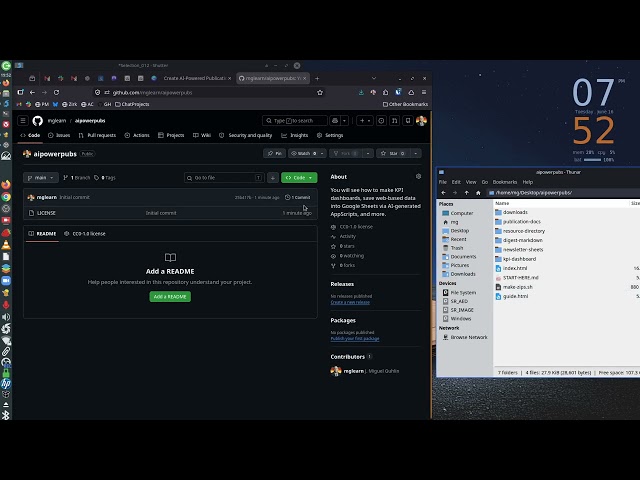
Task: Switch to Issues tab
Action: (x=59, y=135)
